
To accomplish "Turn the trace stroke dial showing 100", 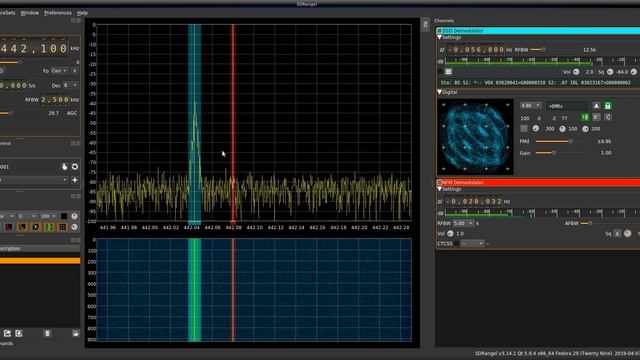I will (562, 129).
